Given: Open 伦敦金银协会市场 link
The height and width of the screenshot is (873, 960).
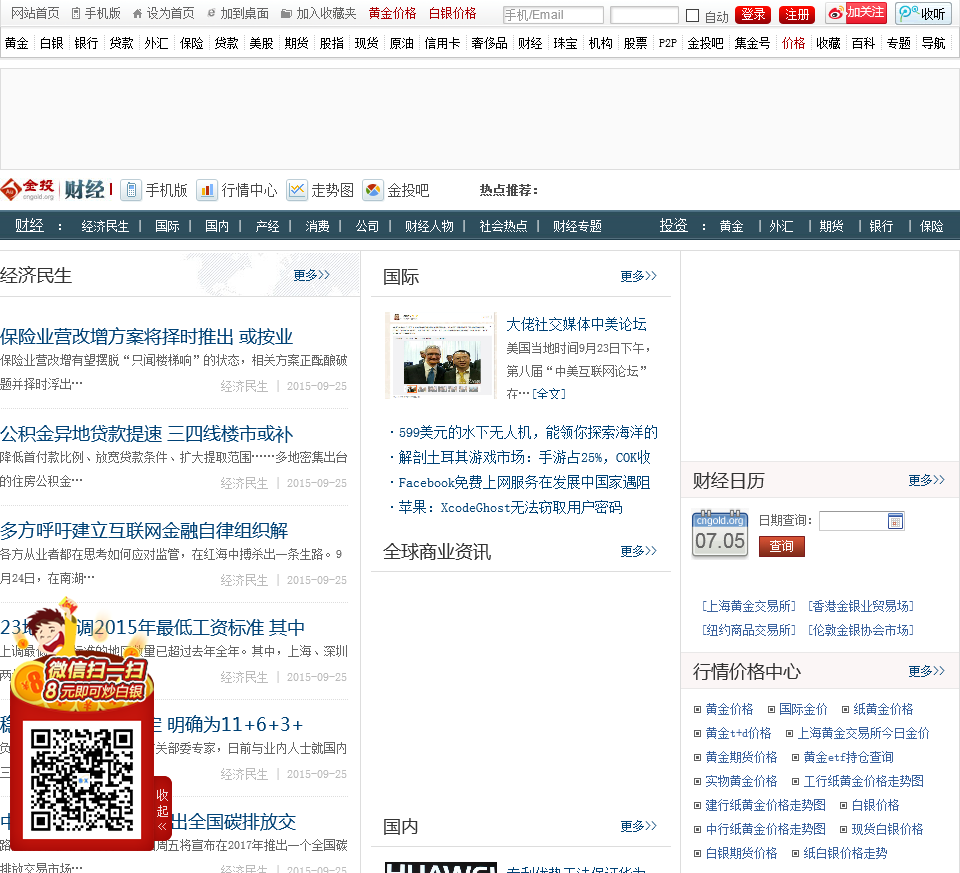Looking at the screenshot, I should click(x=861, y=630).
